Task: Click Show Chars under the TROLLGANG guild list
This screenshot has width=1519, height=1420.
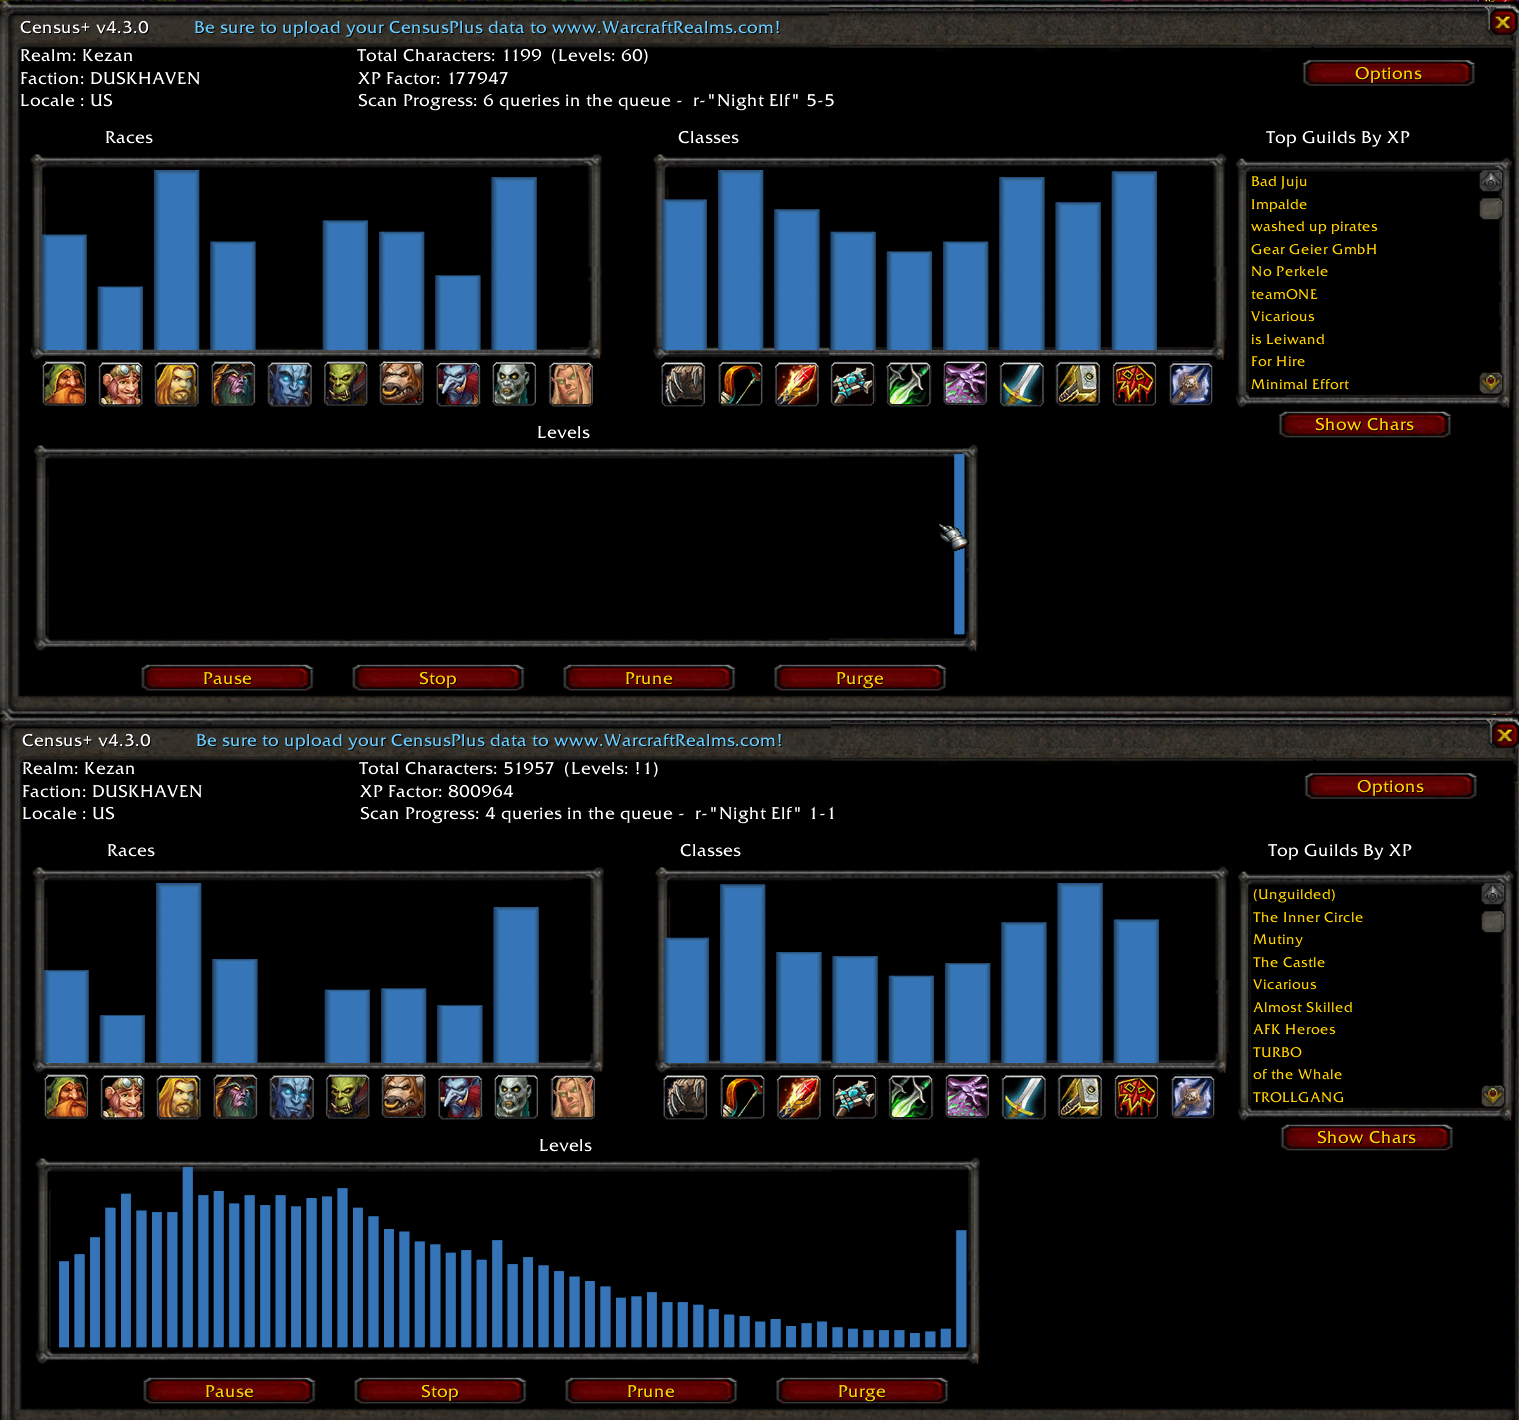Action: pyautogui.click(x=1366, y=1137)
